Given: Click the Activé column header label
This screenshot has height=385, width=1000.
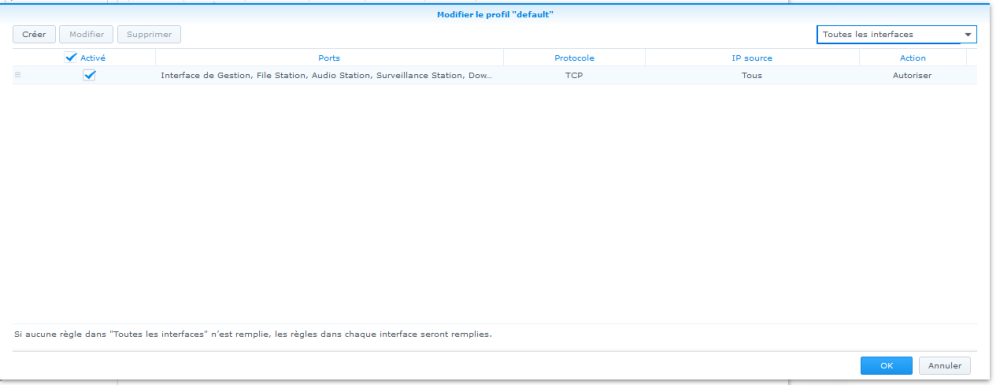Looking at the screenshot, I should [93, 58].
